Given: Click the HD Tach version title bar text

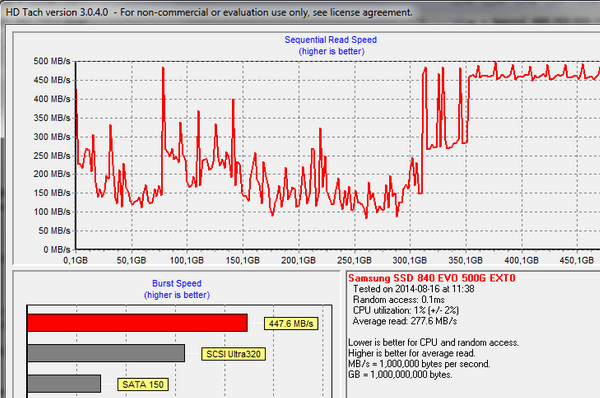Looking at the screenshot, I should 209,12.
